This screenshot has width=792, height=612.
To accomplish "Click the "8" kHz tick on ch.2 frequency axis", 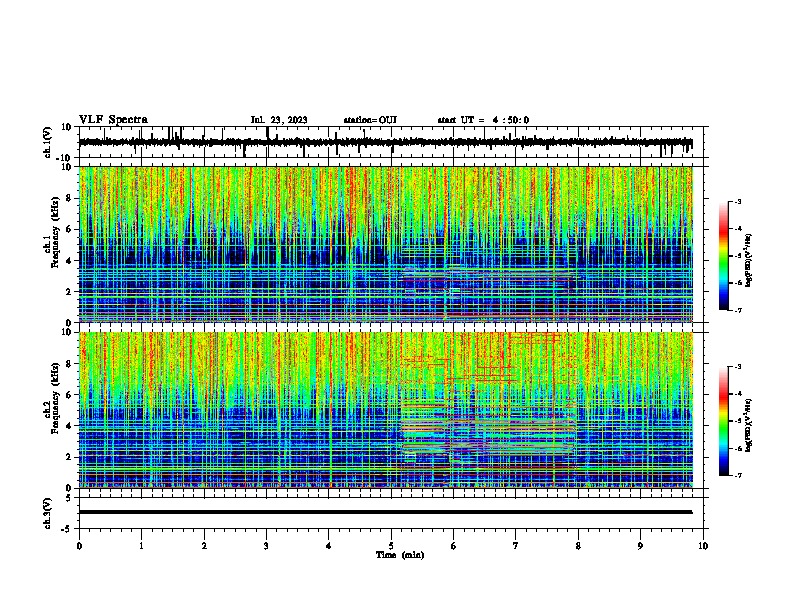I will pos(71,364).
